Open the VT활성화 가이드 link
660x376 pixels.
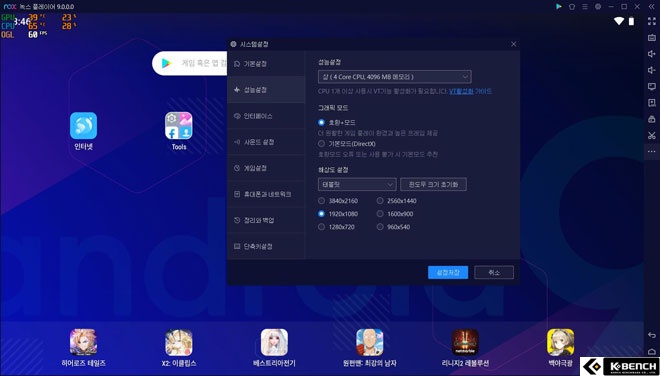470,91
